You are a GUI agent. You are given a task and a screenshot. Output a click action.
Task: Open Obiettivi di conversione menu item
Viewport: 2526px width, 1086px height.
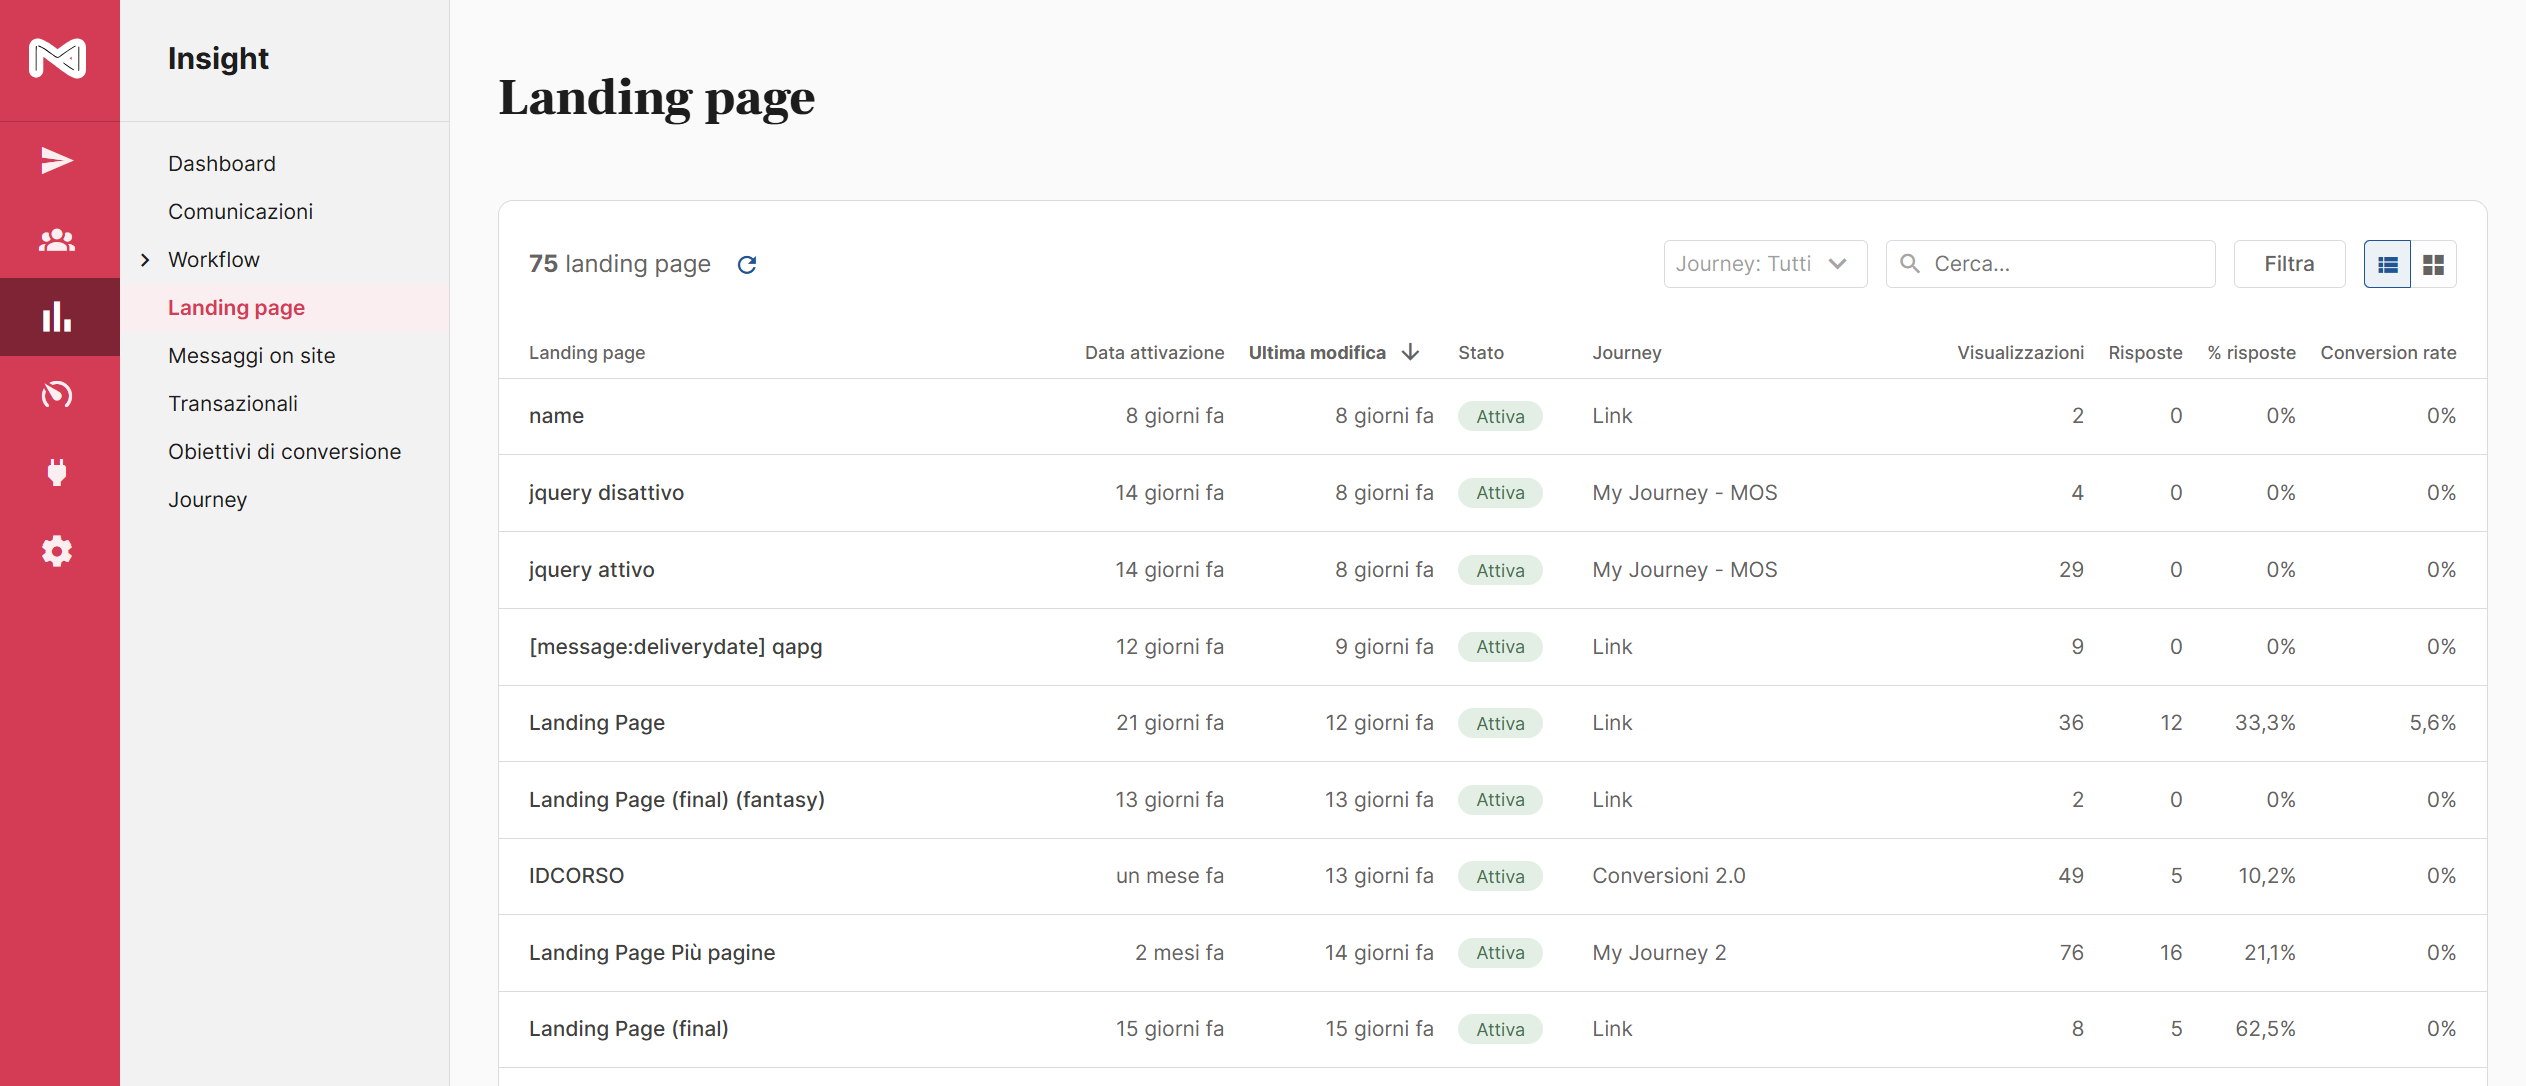click(x=284, y=452)
